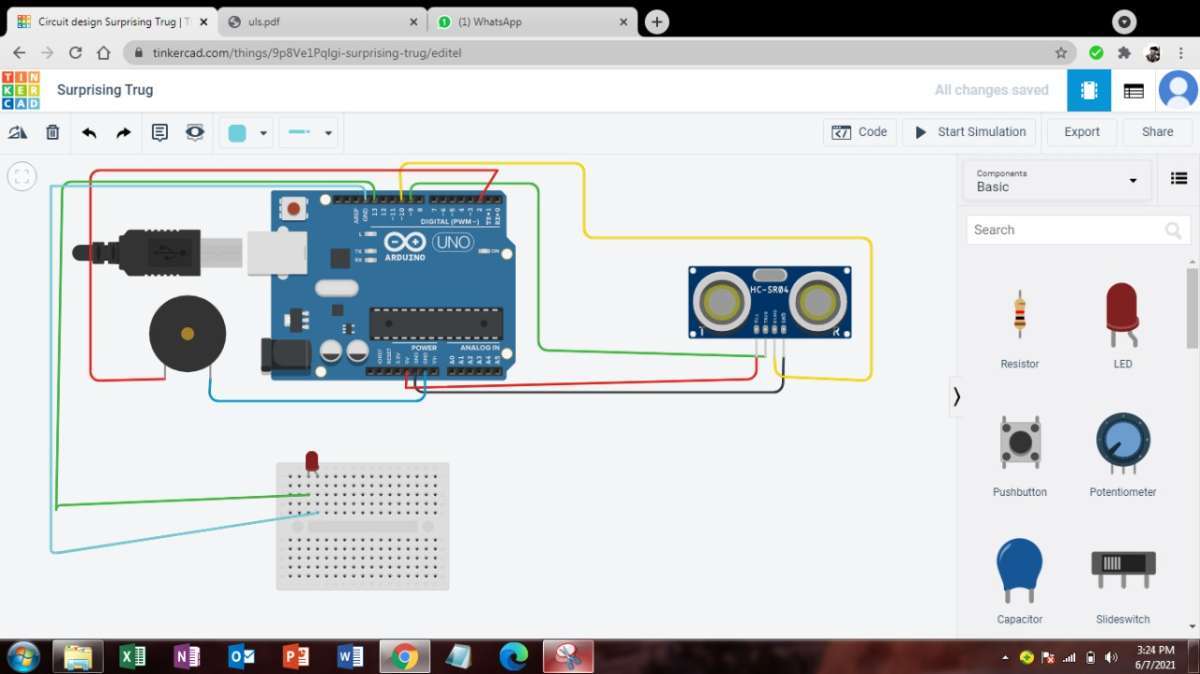1200x674 pixels.
Task: Open Windows Start menu
Action: click(22, 656)
